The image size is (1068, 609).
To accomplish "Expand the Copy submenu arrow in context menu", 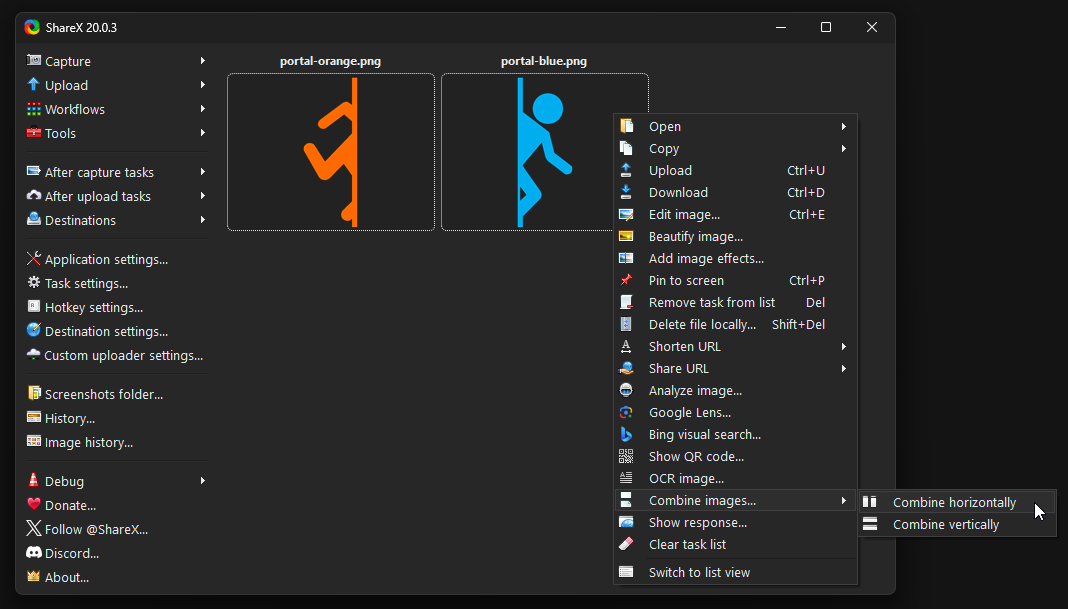I will tap(844, 149).
